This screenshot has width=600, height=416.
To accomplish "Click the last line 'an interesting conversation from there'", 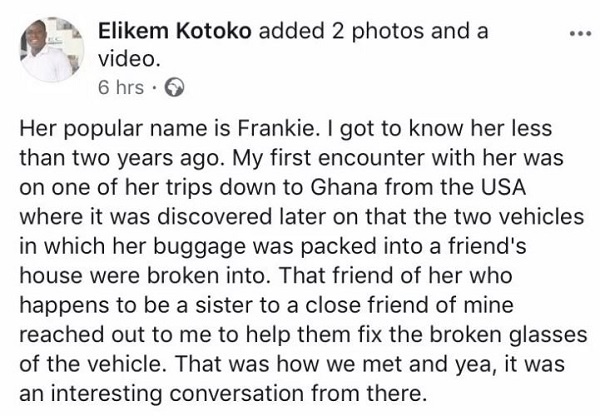I will tap(223, 393).
